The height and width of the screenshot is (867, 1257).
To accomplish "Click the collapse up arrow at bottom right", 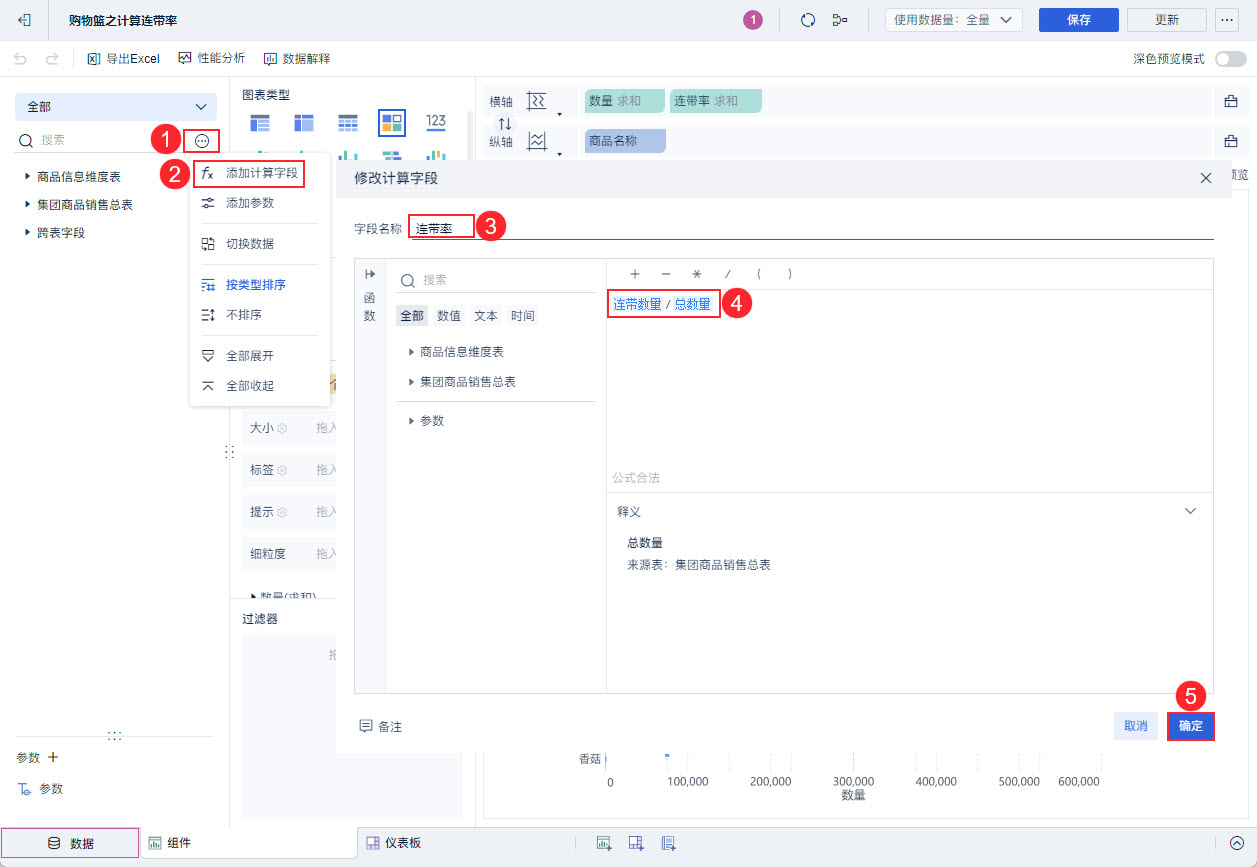I will pyautogui.click(x=1237, y=843).
